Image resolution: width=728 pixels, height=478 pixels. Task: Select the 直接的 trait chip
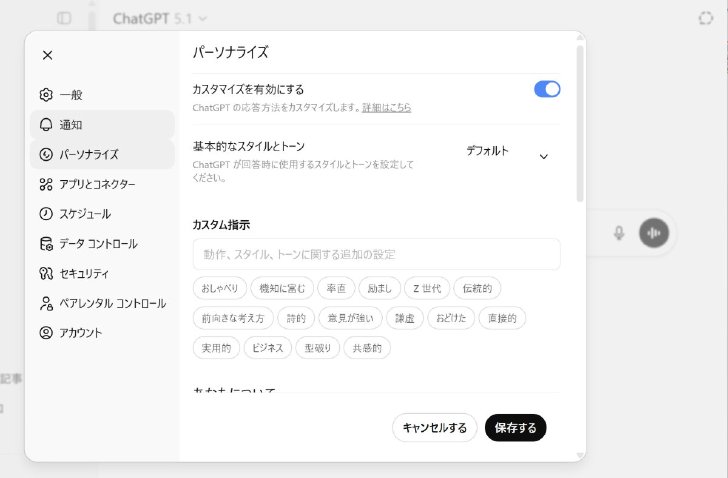pyautogui.click(x=502, y=318)
